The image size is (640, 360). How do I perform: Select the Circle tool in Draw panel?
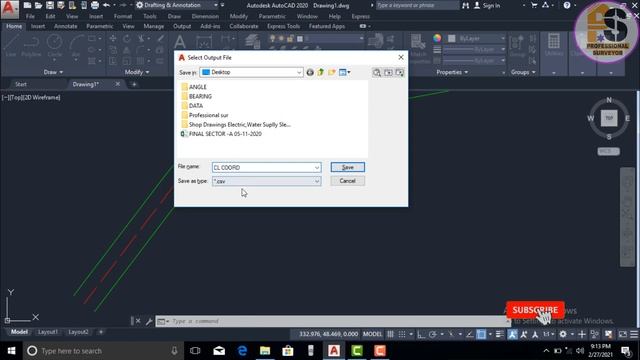[x=54, y=46]
